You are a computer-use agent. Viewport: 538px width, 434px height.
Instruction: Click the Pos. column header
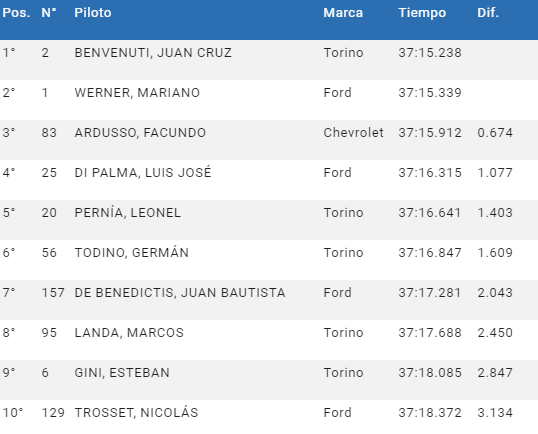point(16,13)
